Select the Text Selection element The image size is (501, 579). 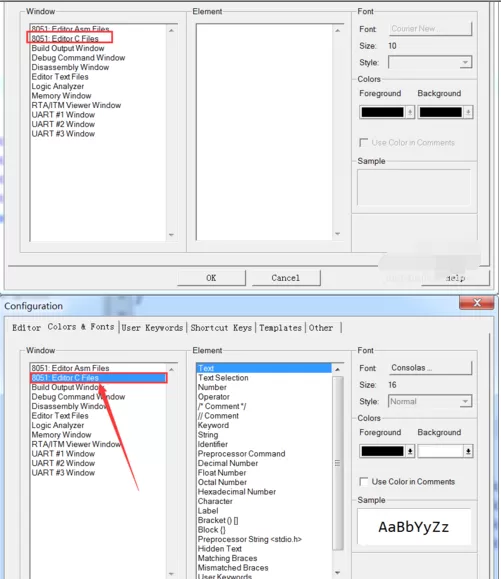(223, 378)
